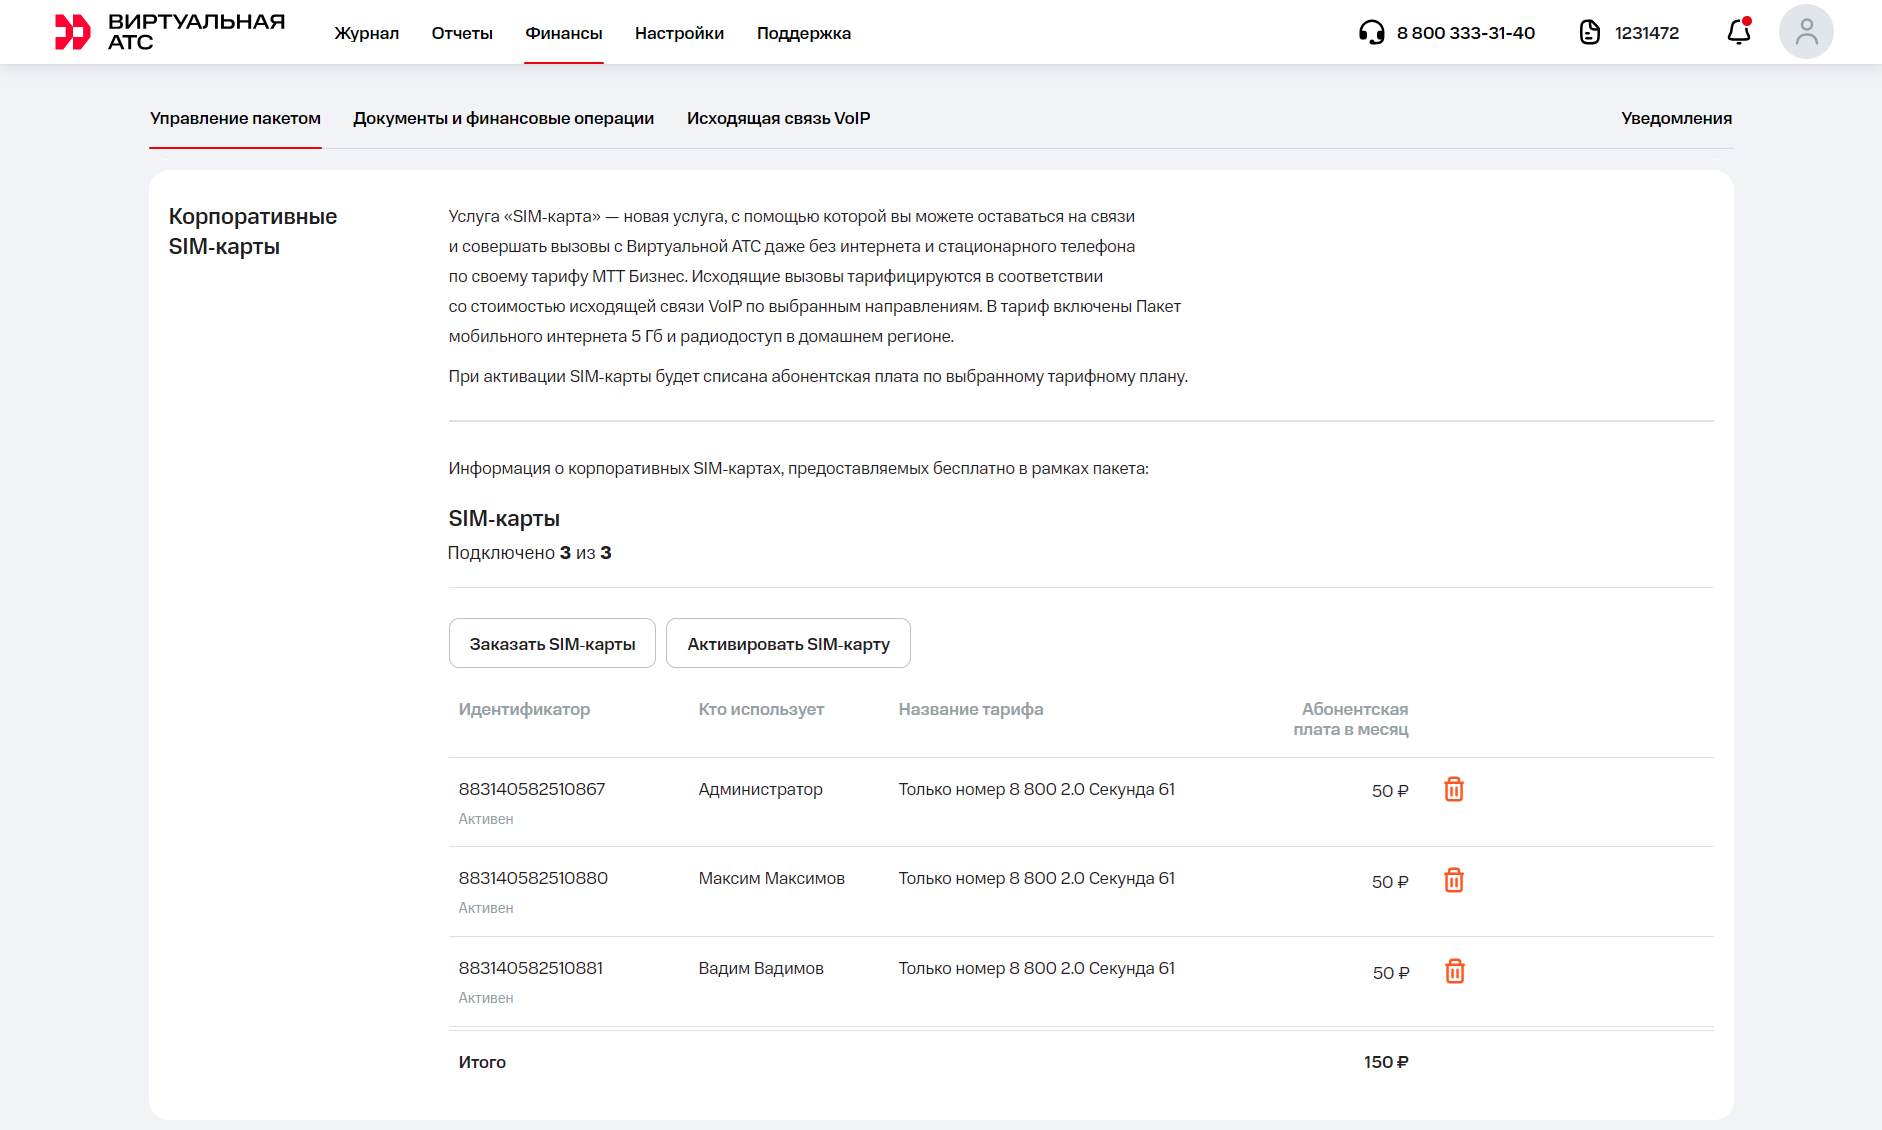
Task: Open Документы и финансовые операции tab
Action: [503, 118]
